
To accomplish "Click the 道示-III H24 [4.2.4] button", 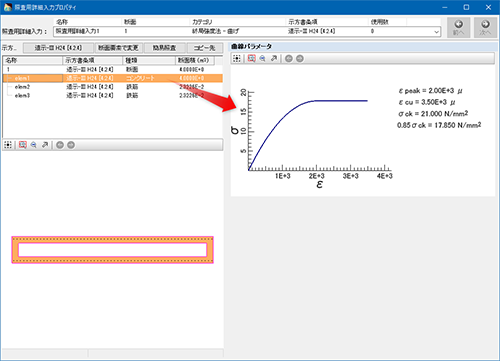I will pos(58,48).
